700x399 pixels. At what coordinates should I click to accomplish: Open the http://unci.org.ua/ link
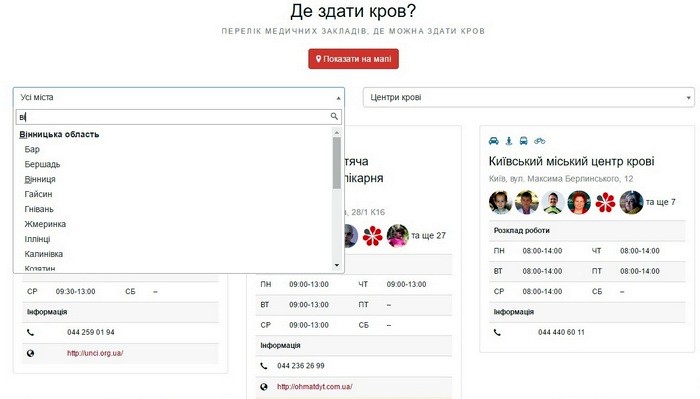(95, 353)
